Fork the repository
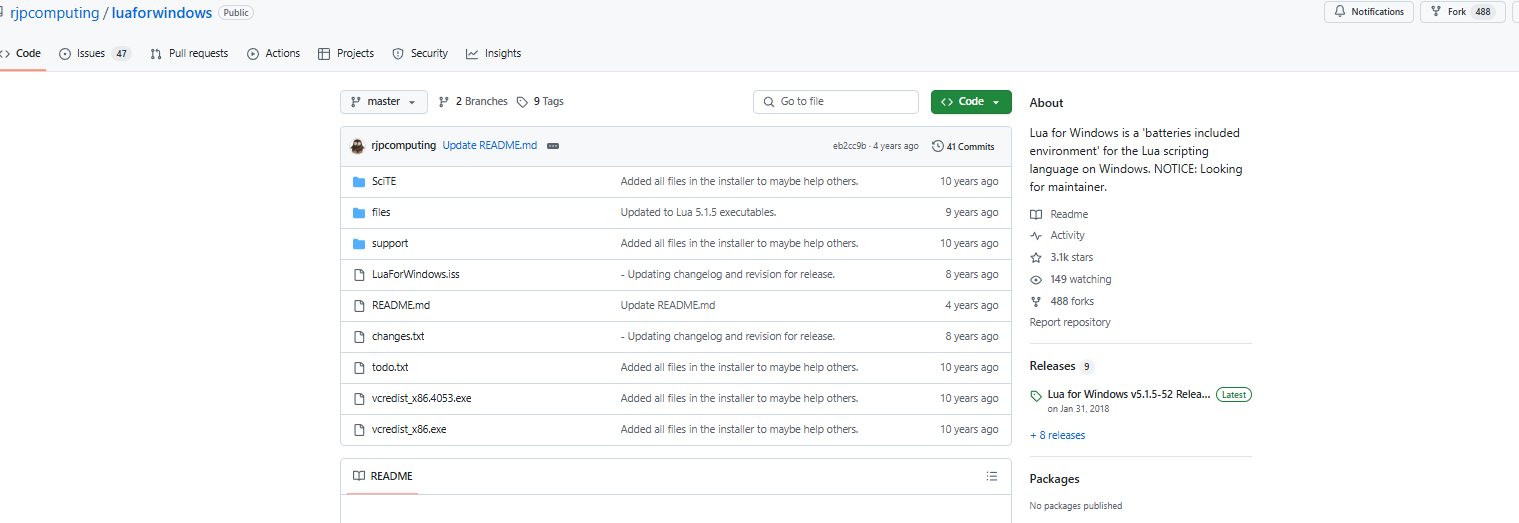This screenshot has width=1519, height=523. [x=1463, y=12]
